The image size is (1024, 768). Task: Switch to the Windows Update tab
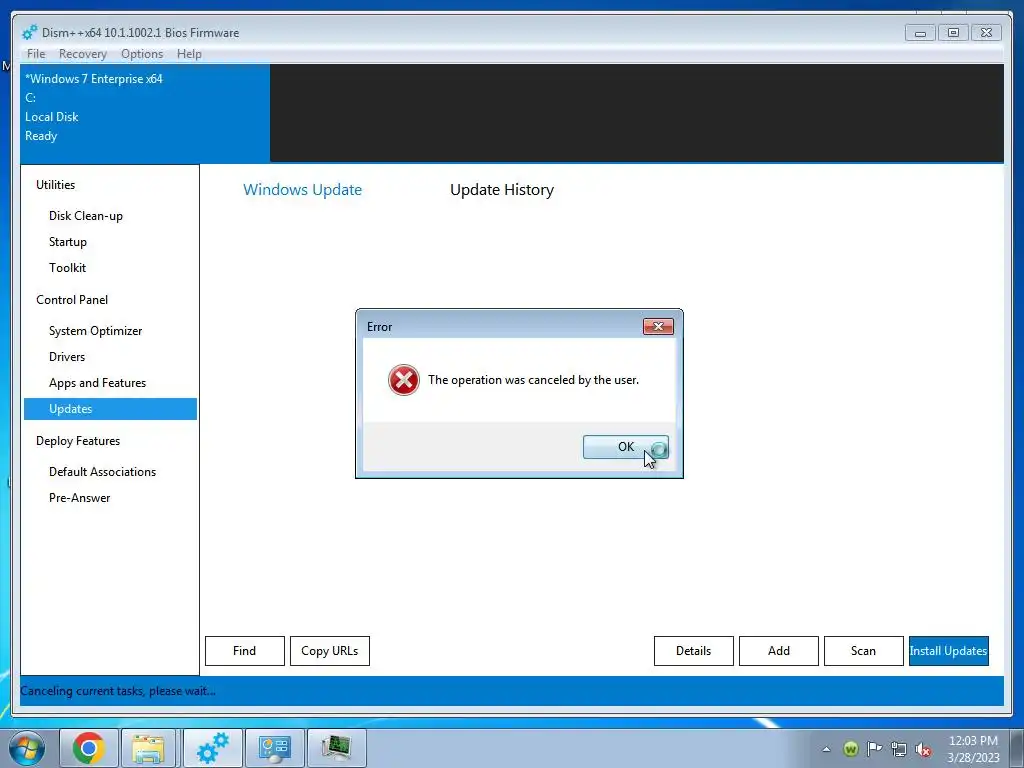click(x=302, y=189)
